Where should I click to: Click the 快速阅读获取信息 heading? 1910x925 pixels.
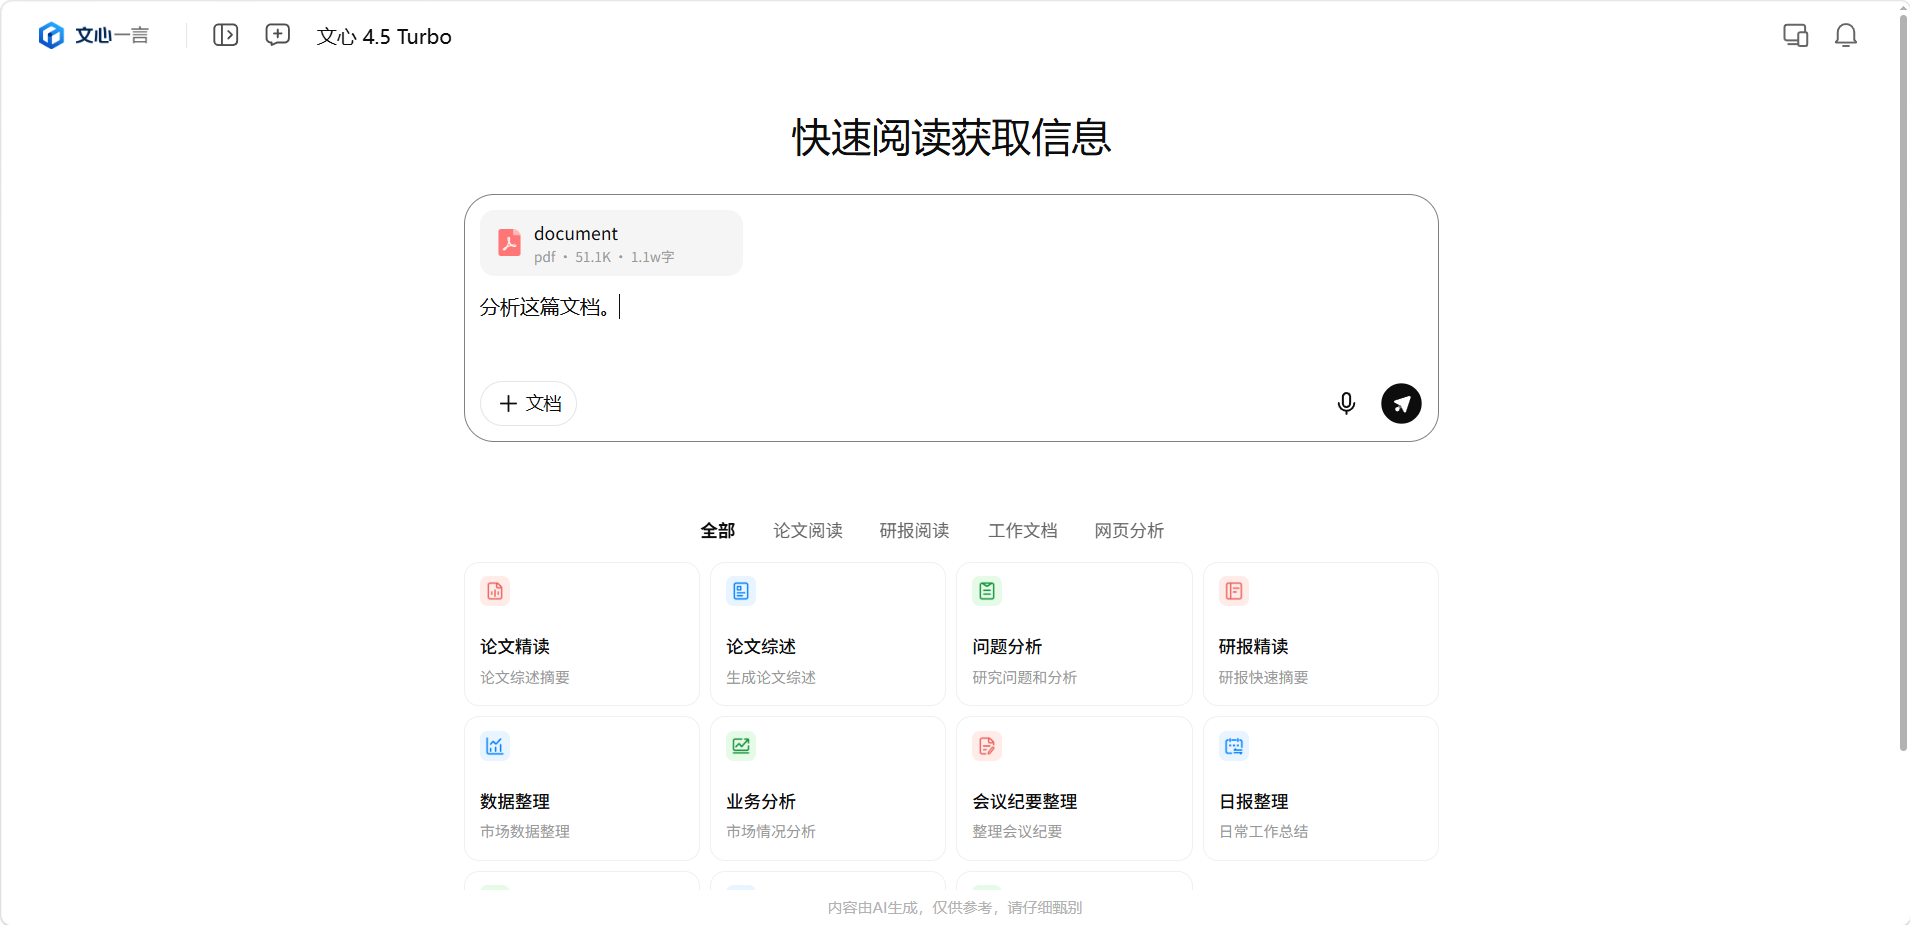[951, 137]
